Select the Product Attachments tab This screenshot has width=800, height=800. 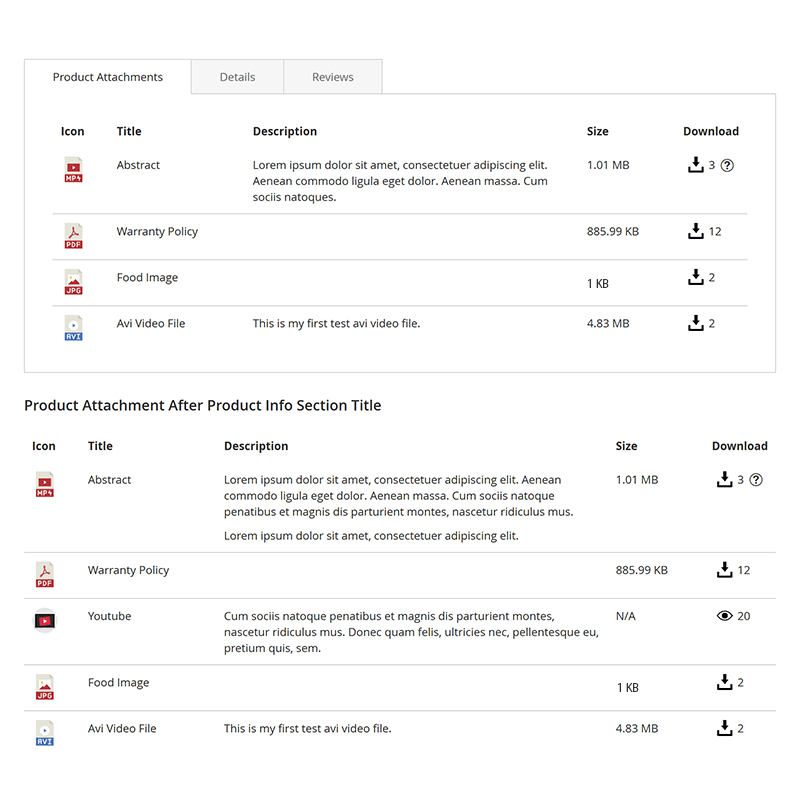tap(108, 77)
